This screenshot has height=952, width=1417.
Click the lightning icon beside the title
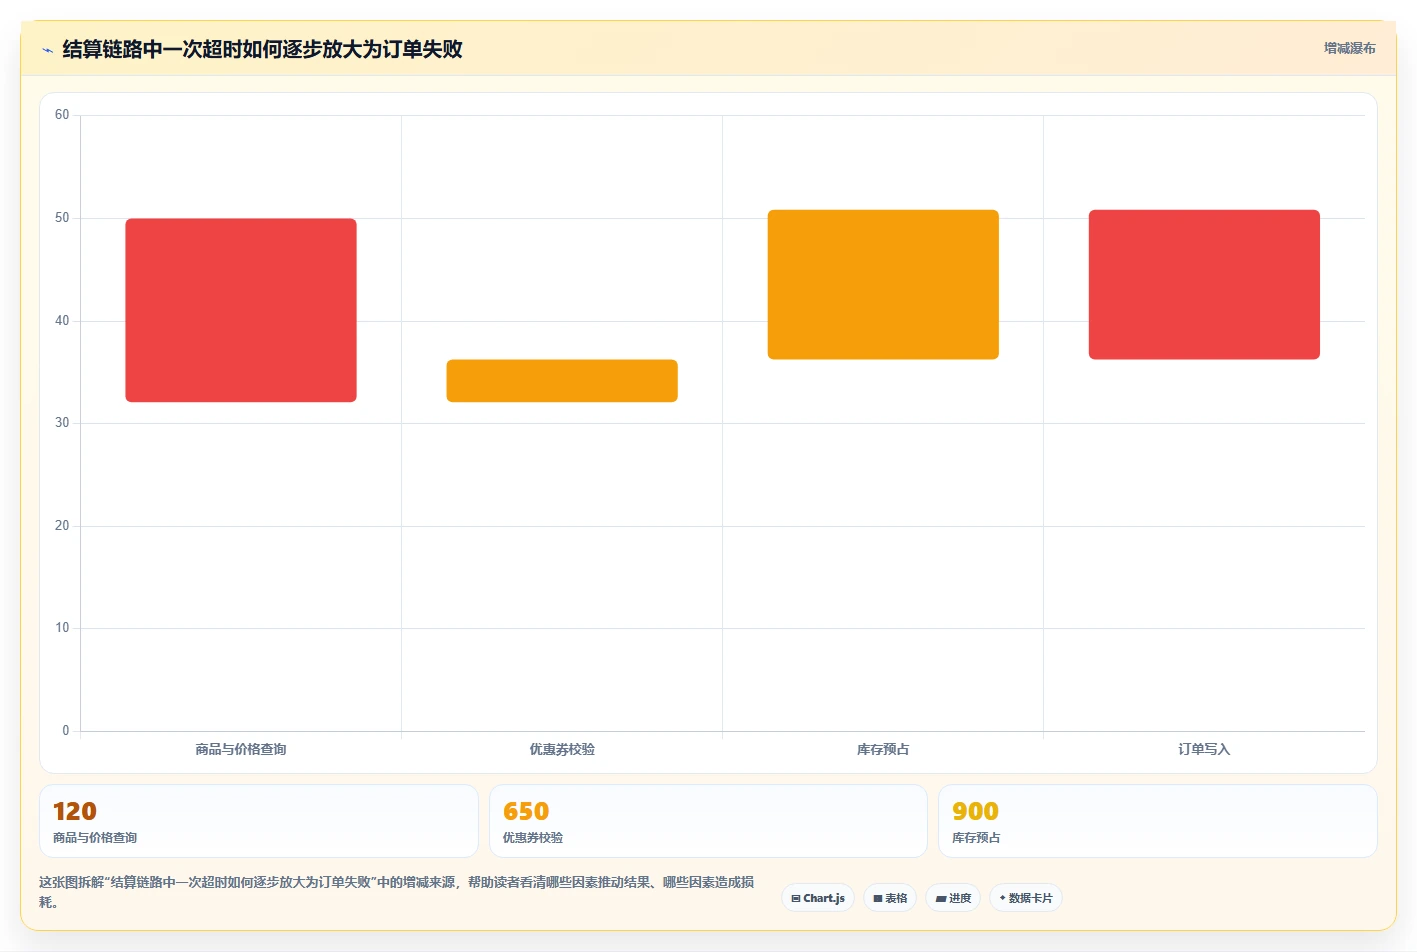tap(47, 50)
